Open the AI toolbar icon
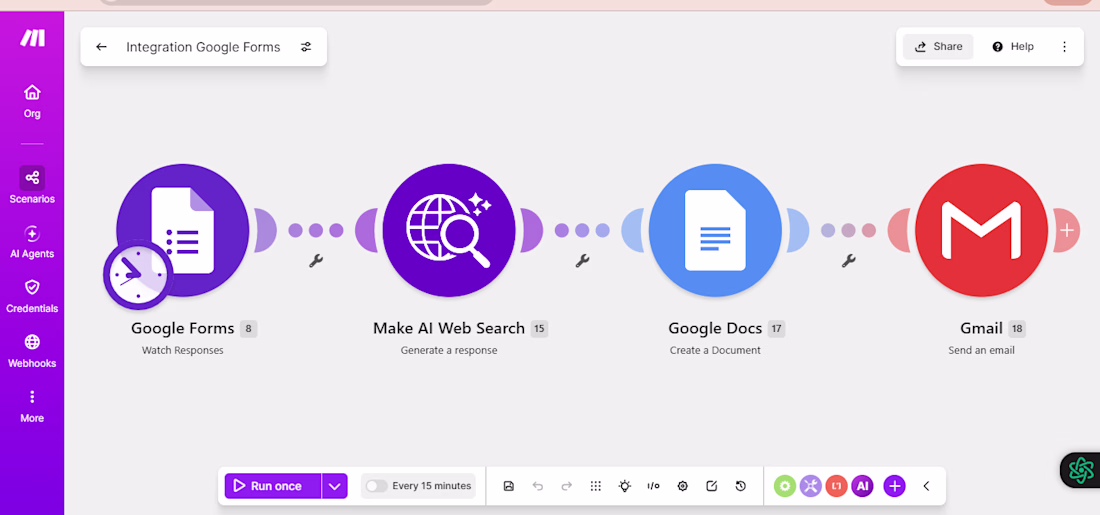This screenshot has width=1100, height=515. coord(862,486)
